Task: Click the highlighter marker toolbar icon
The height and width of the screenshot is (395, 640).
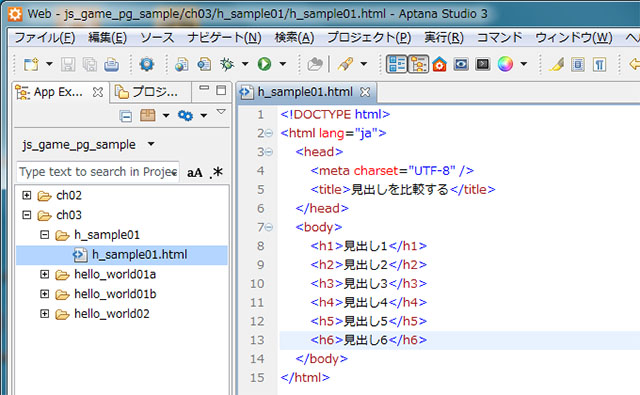Action: (556, 64)
